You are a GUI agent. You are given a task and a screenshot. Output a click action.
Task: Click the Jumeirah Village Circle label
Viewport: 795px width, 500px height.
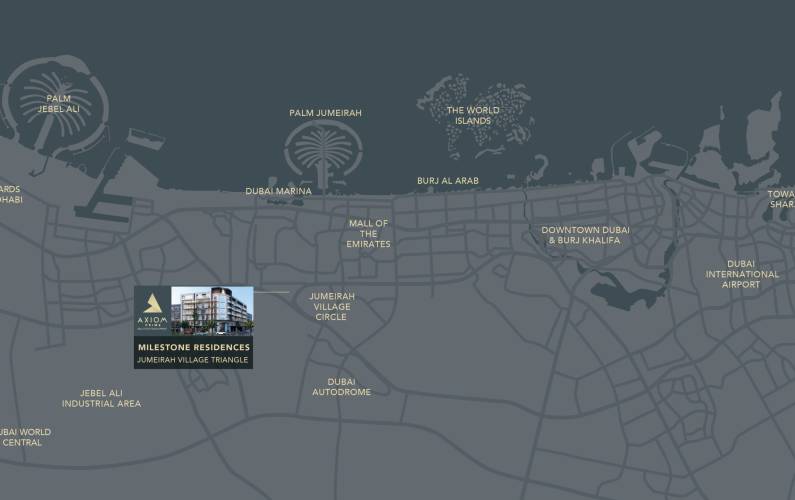[331, 306]
